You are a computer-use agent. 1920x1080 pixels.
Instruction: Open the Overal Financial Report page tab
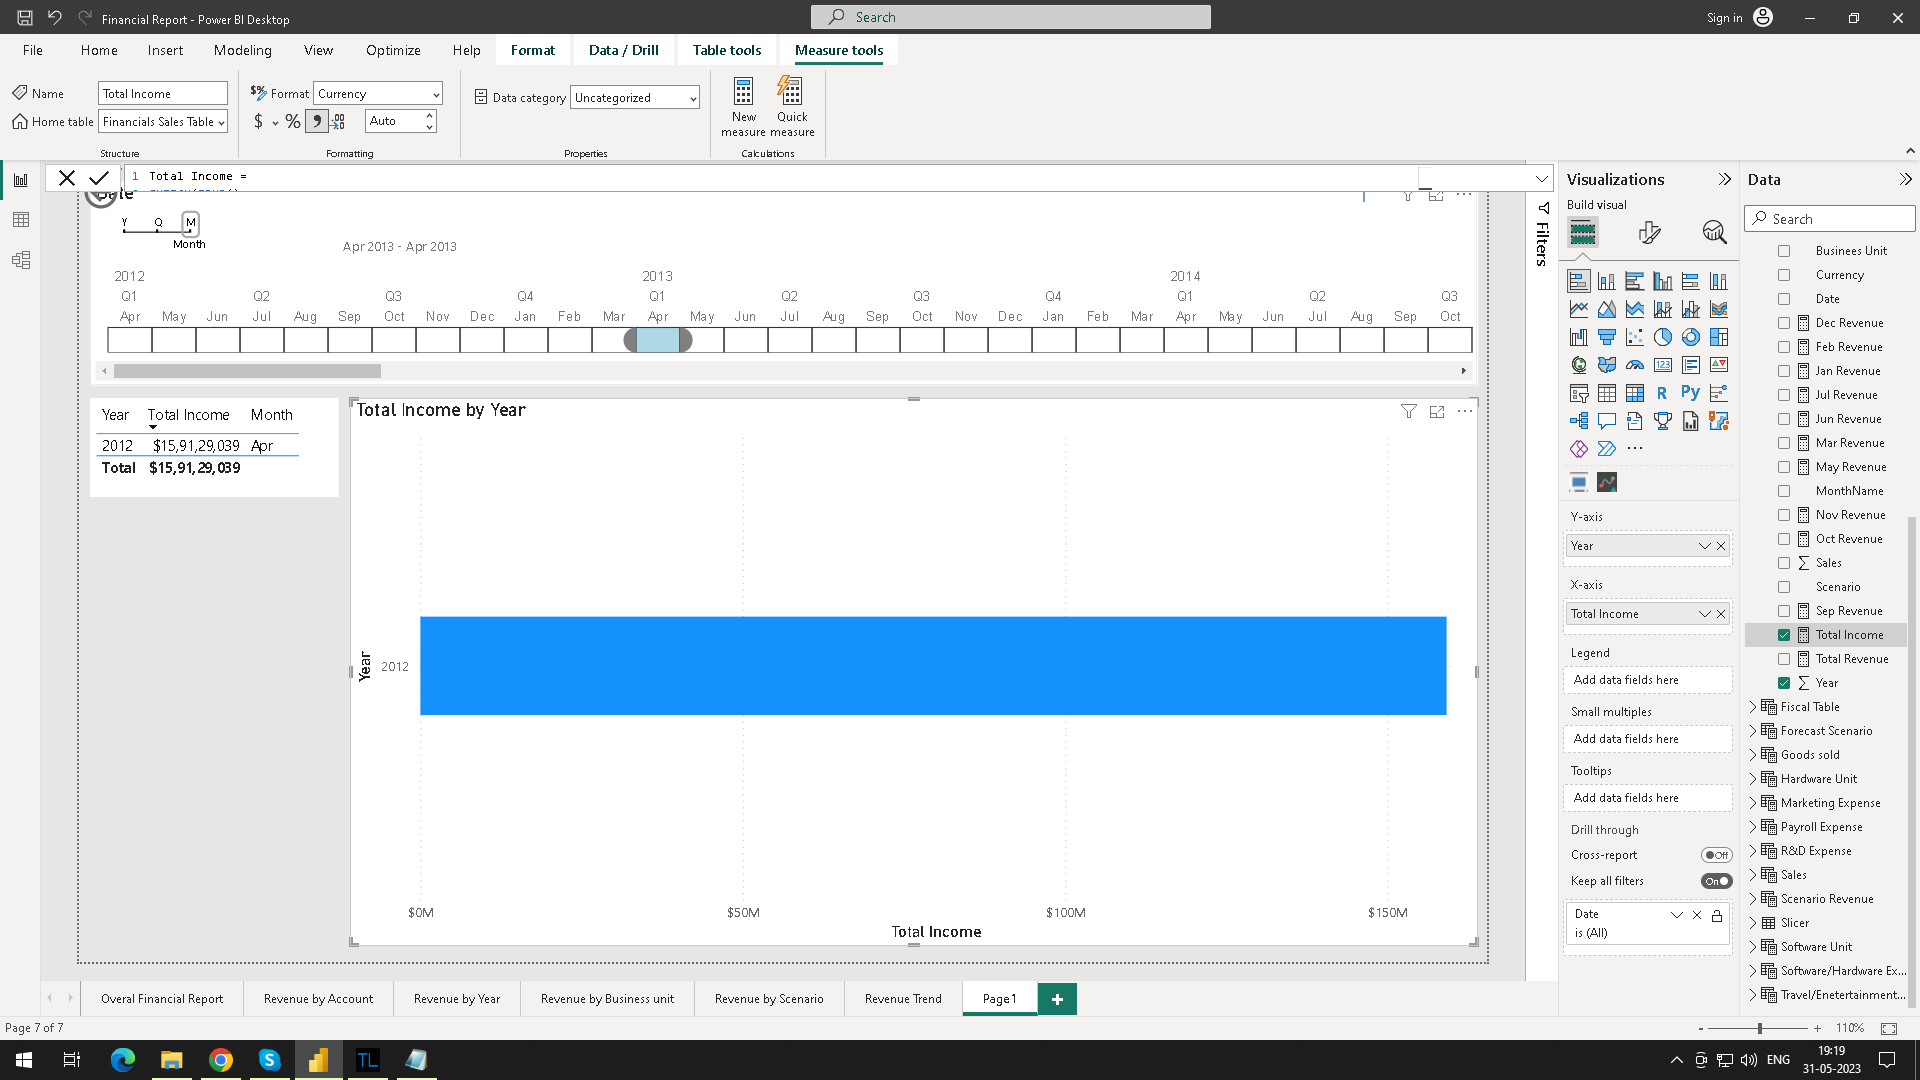[162, 999]
